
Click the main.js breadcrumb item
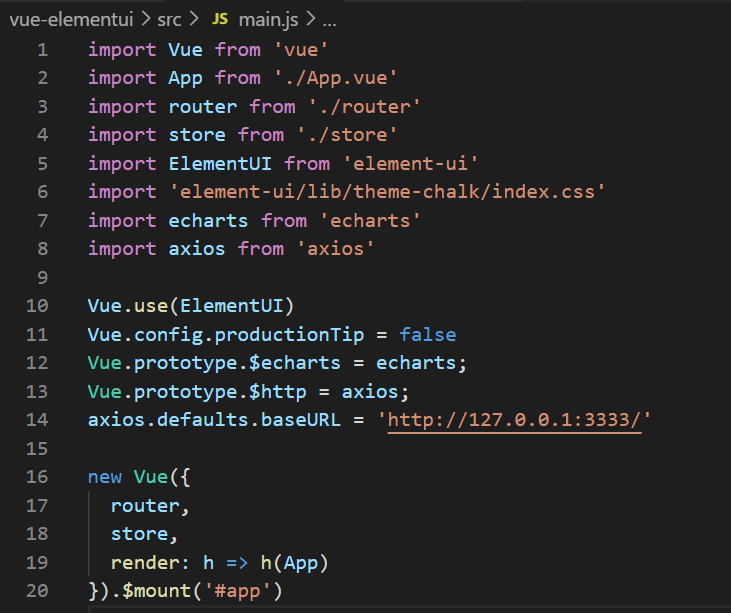pos(268,20)
